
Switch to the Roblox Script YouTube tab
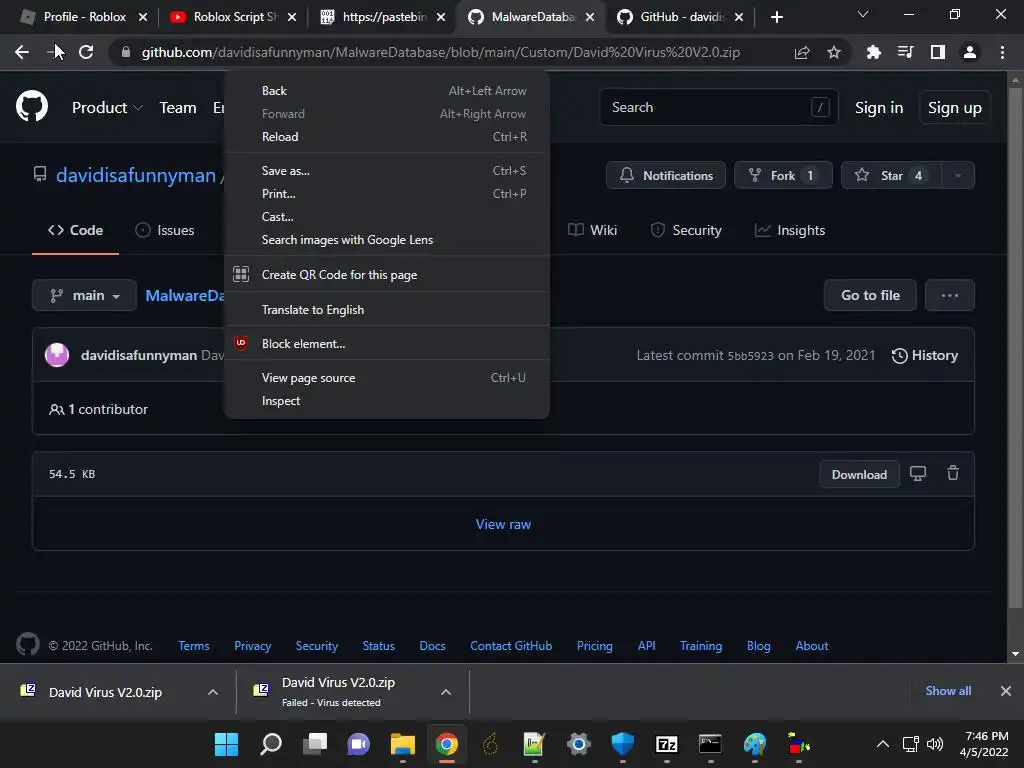pos(234,17)
